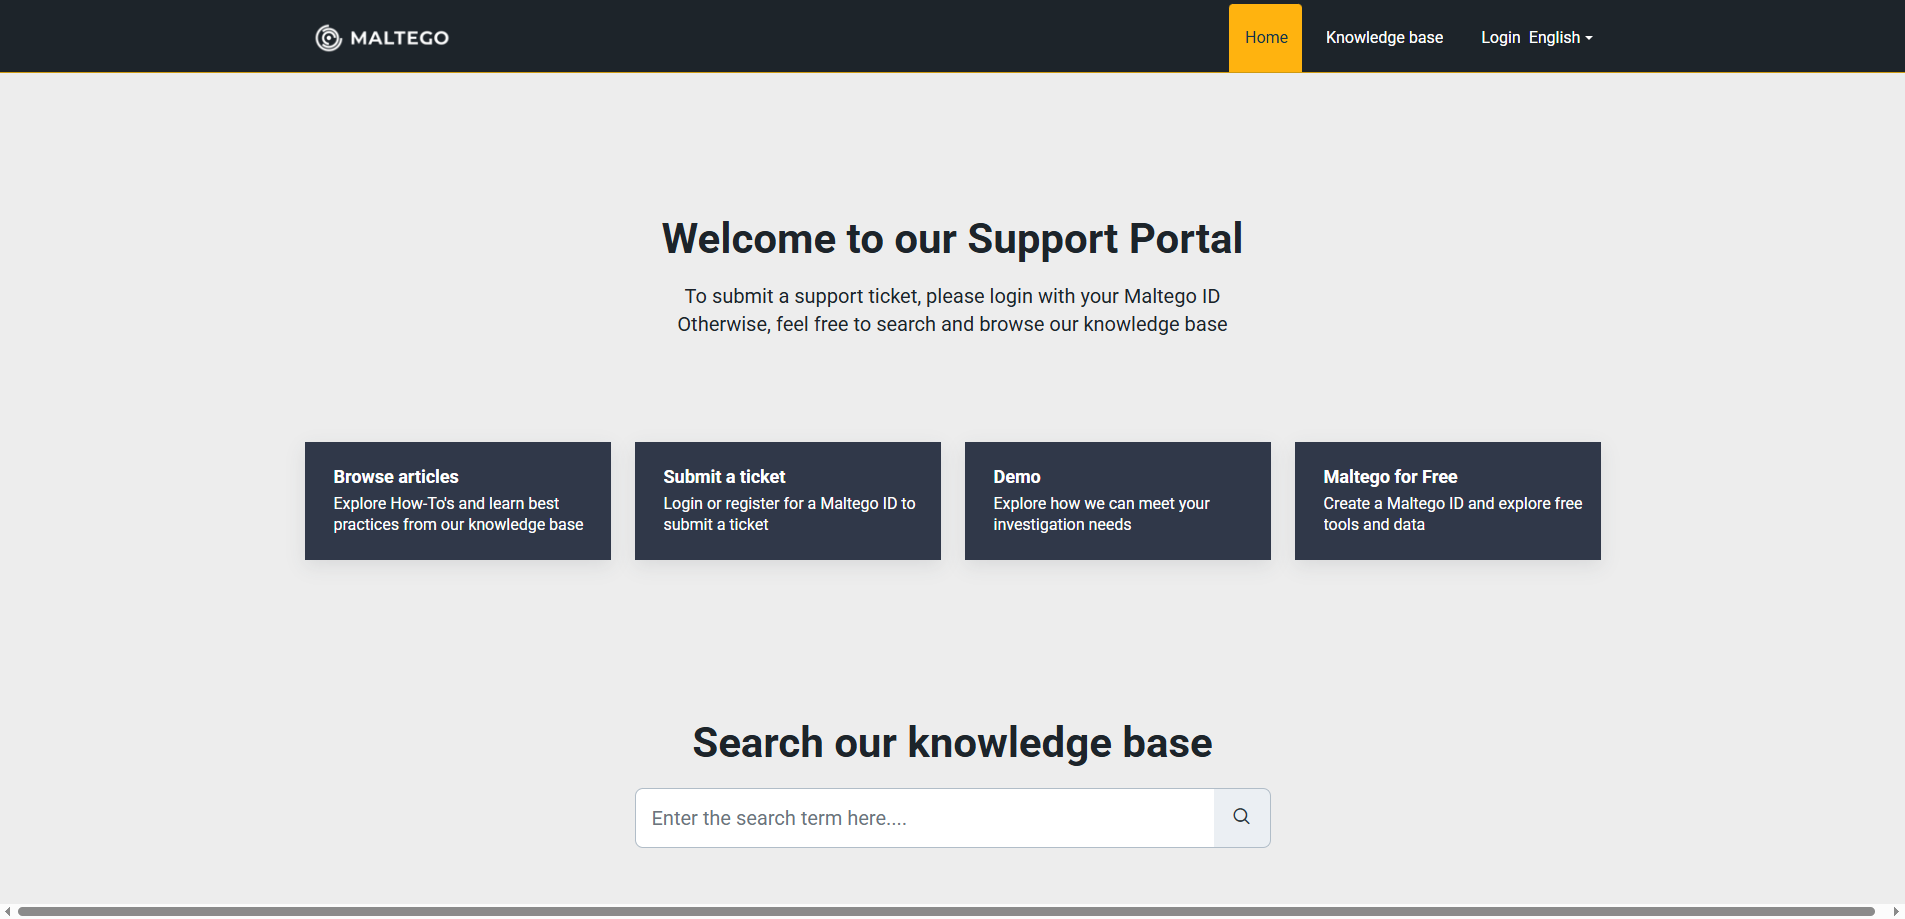Click the 'Search our knowledge base' heading

pos(952,743)
